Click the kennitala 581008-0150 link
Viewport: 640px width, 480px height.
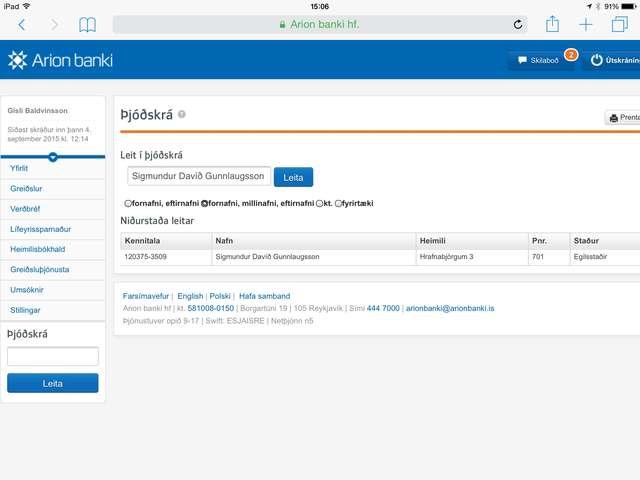tap(211, 308)
